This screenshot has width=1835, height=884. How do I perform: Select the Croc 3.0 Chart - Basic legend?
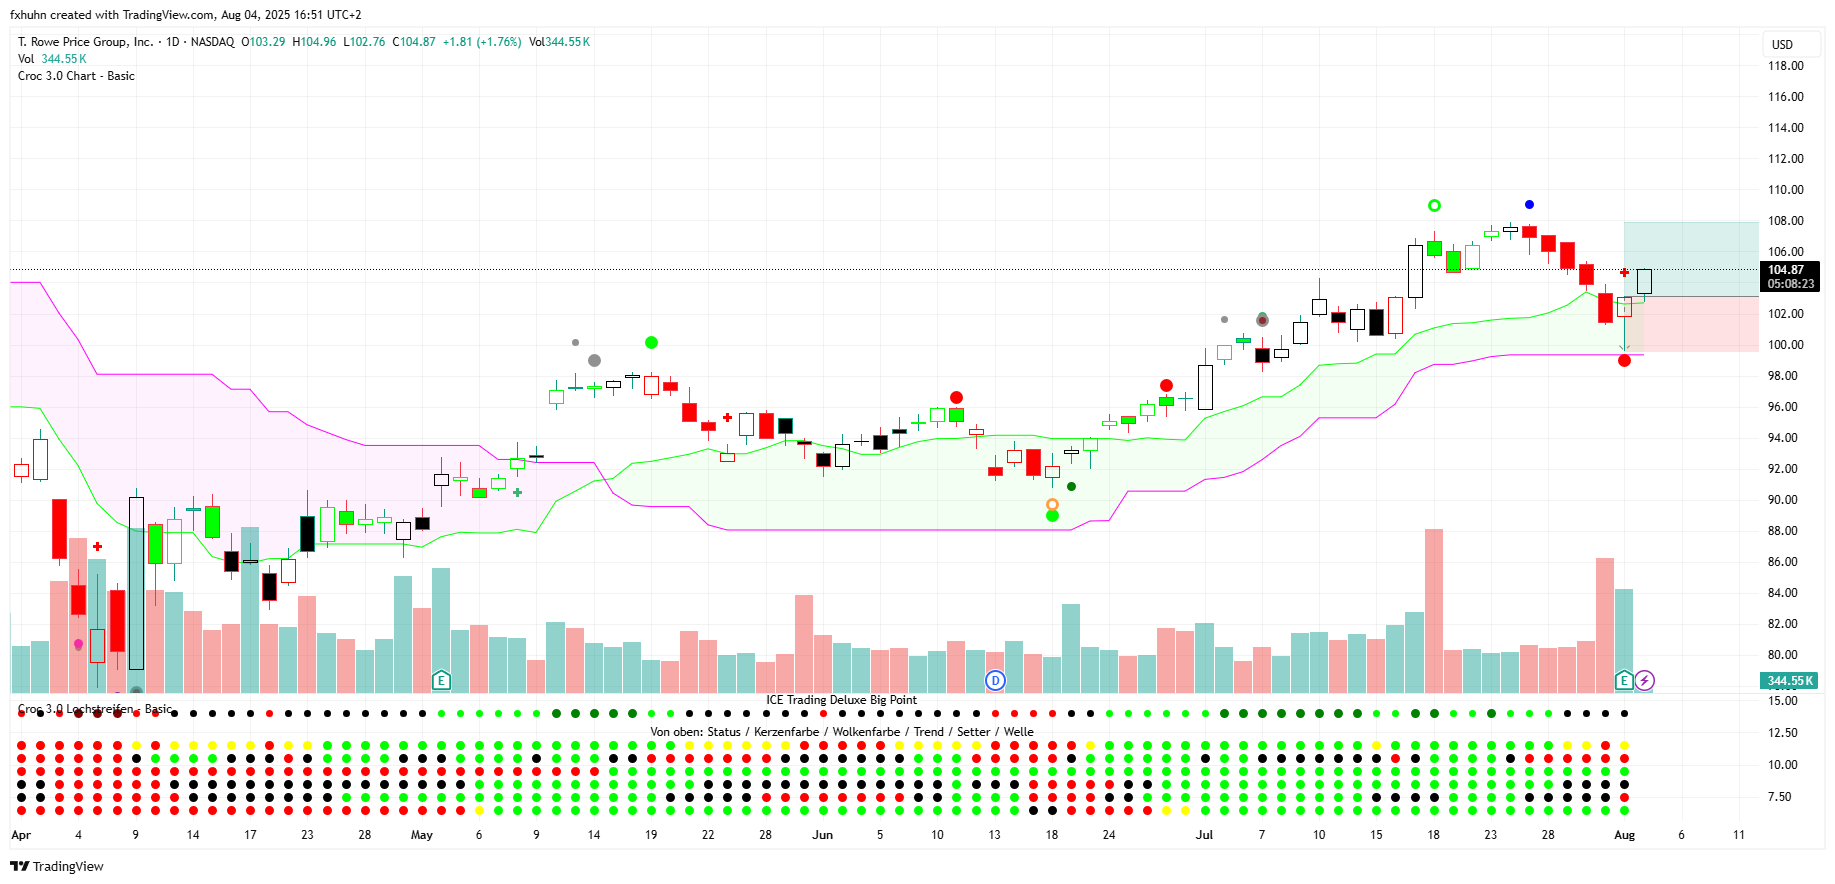(x=76, y=76)
